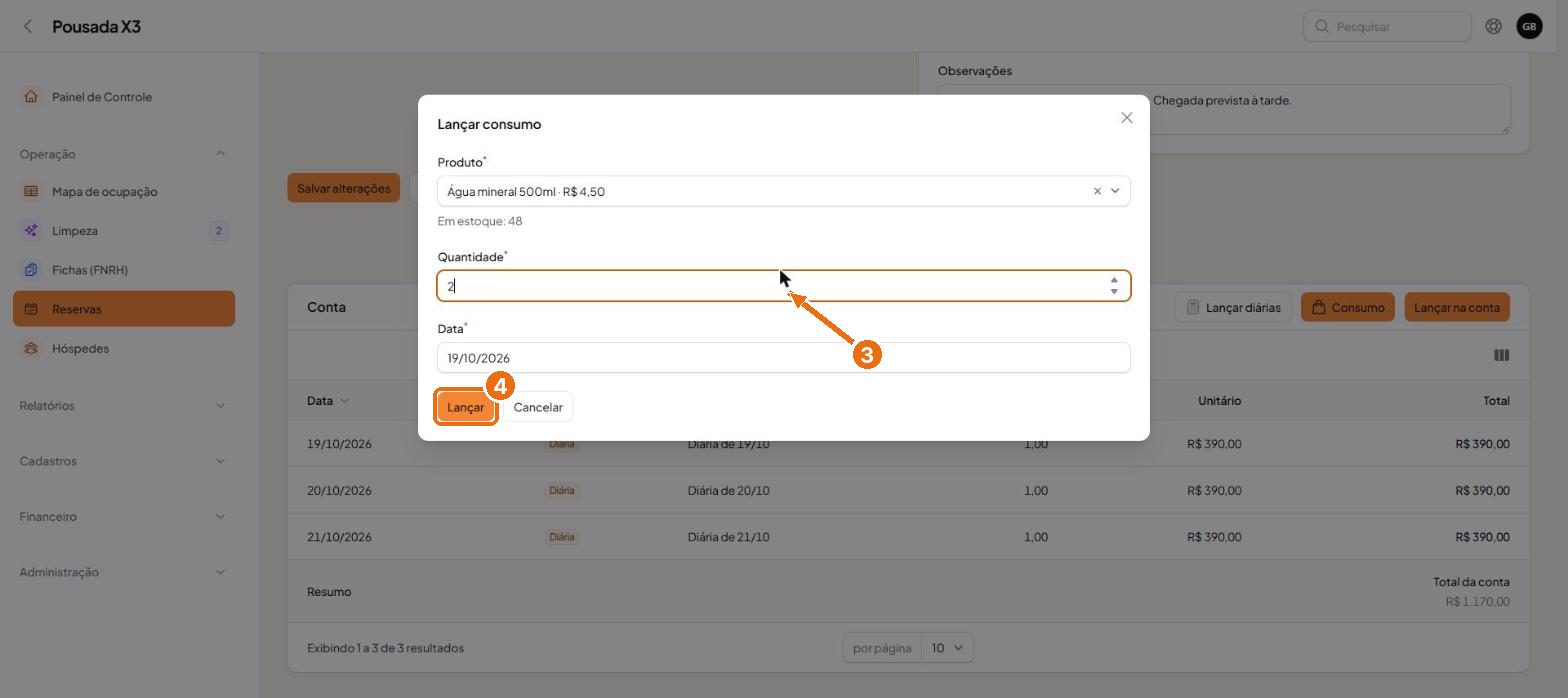Click the Fichas (FNRH) document icon
1568x698 pixels.
[31, 270]
